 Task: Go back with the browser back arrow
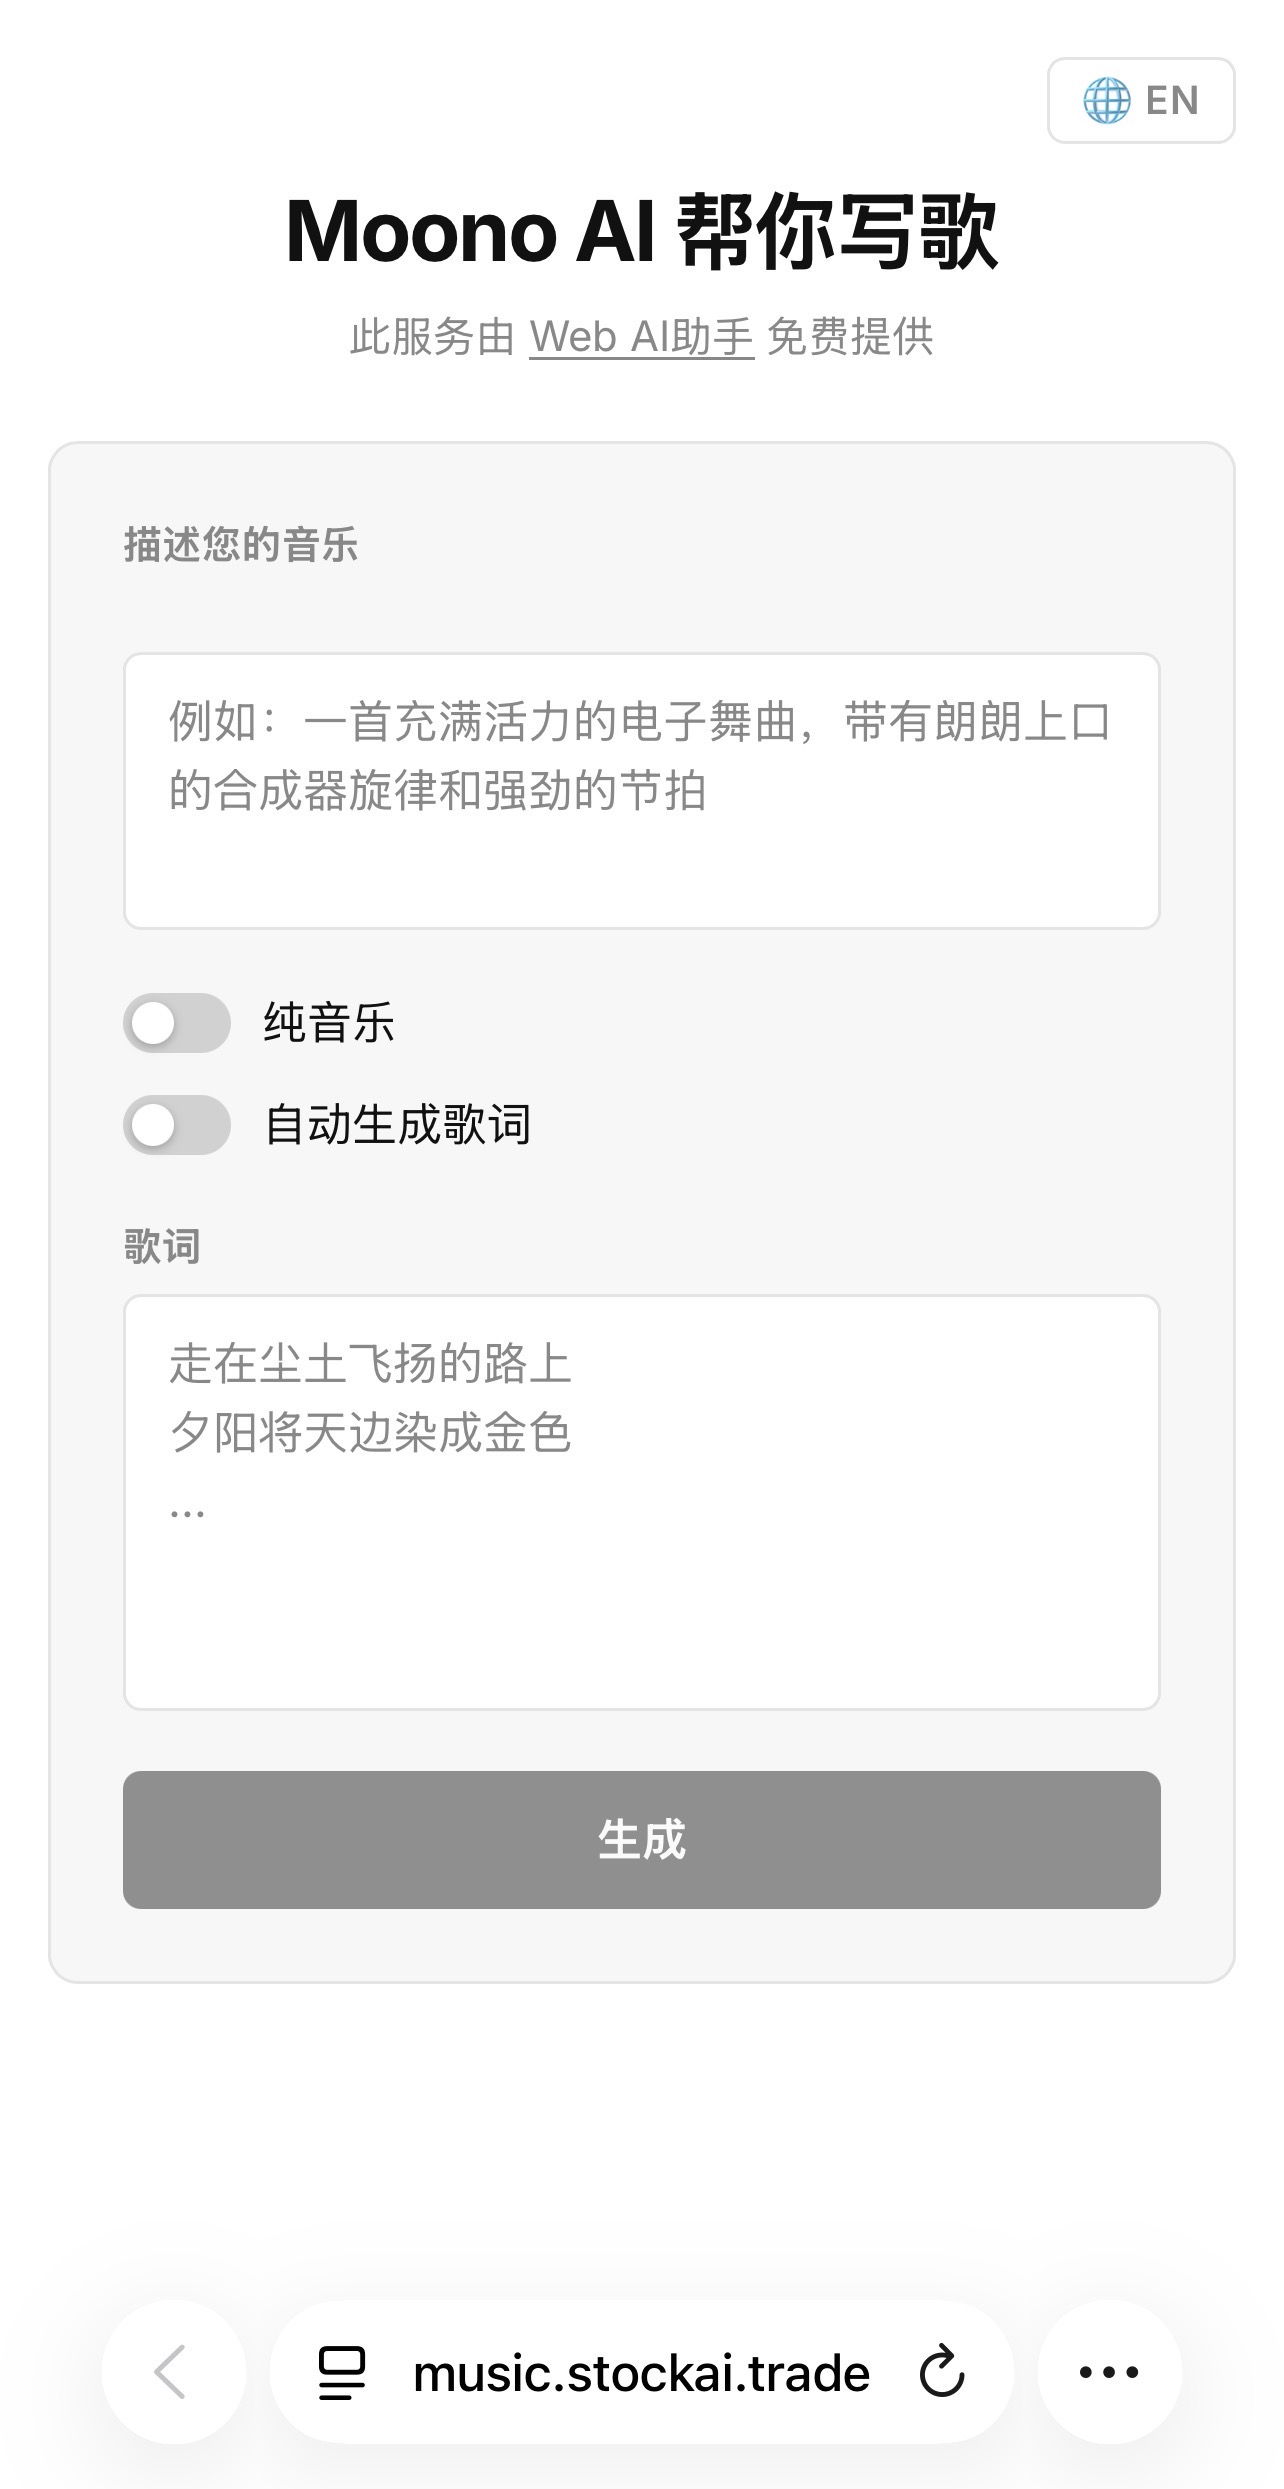click(172, 2371)
